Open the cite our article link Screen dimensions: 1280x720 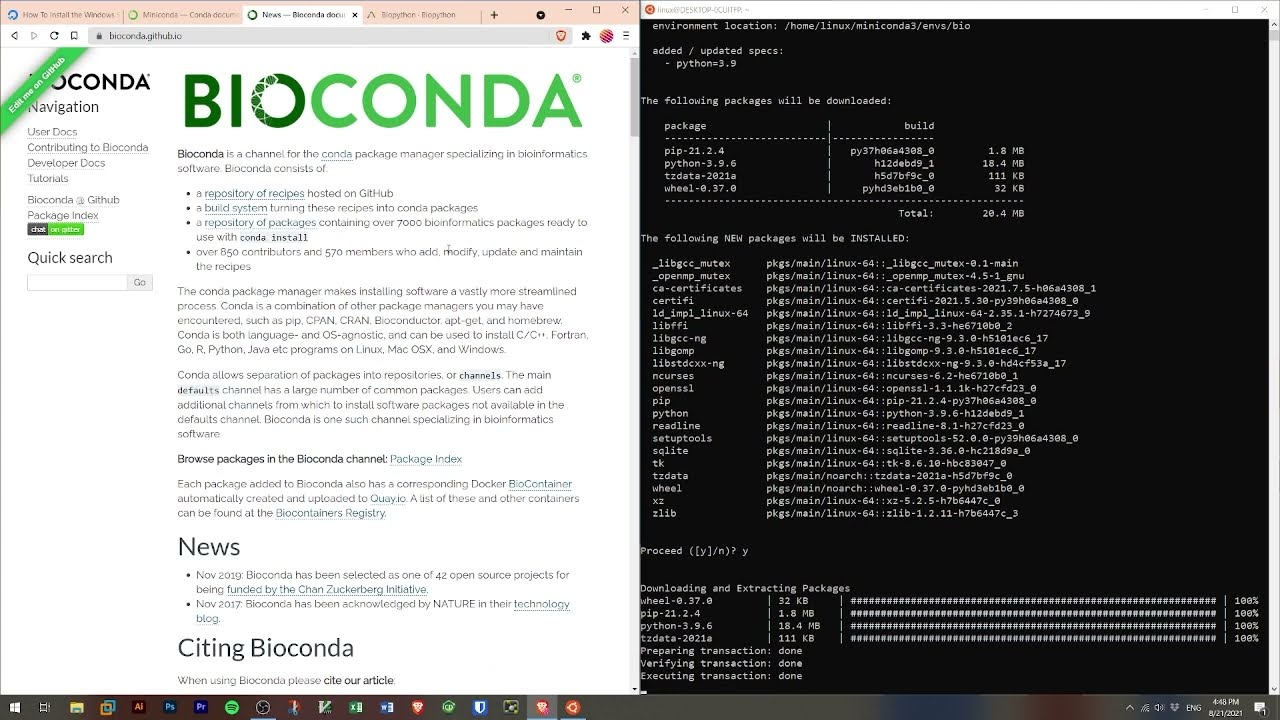359,680
